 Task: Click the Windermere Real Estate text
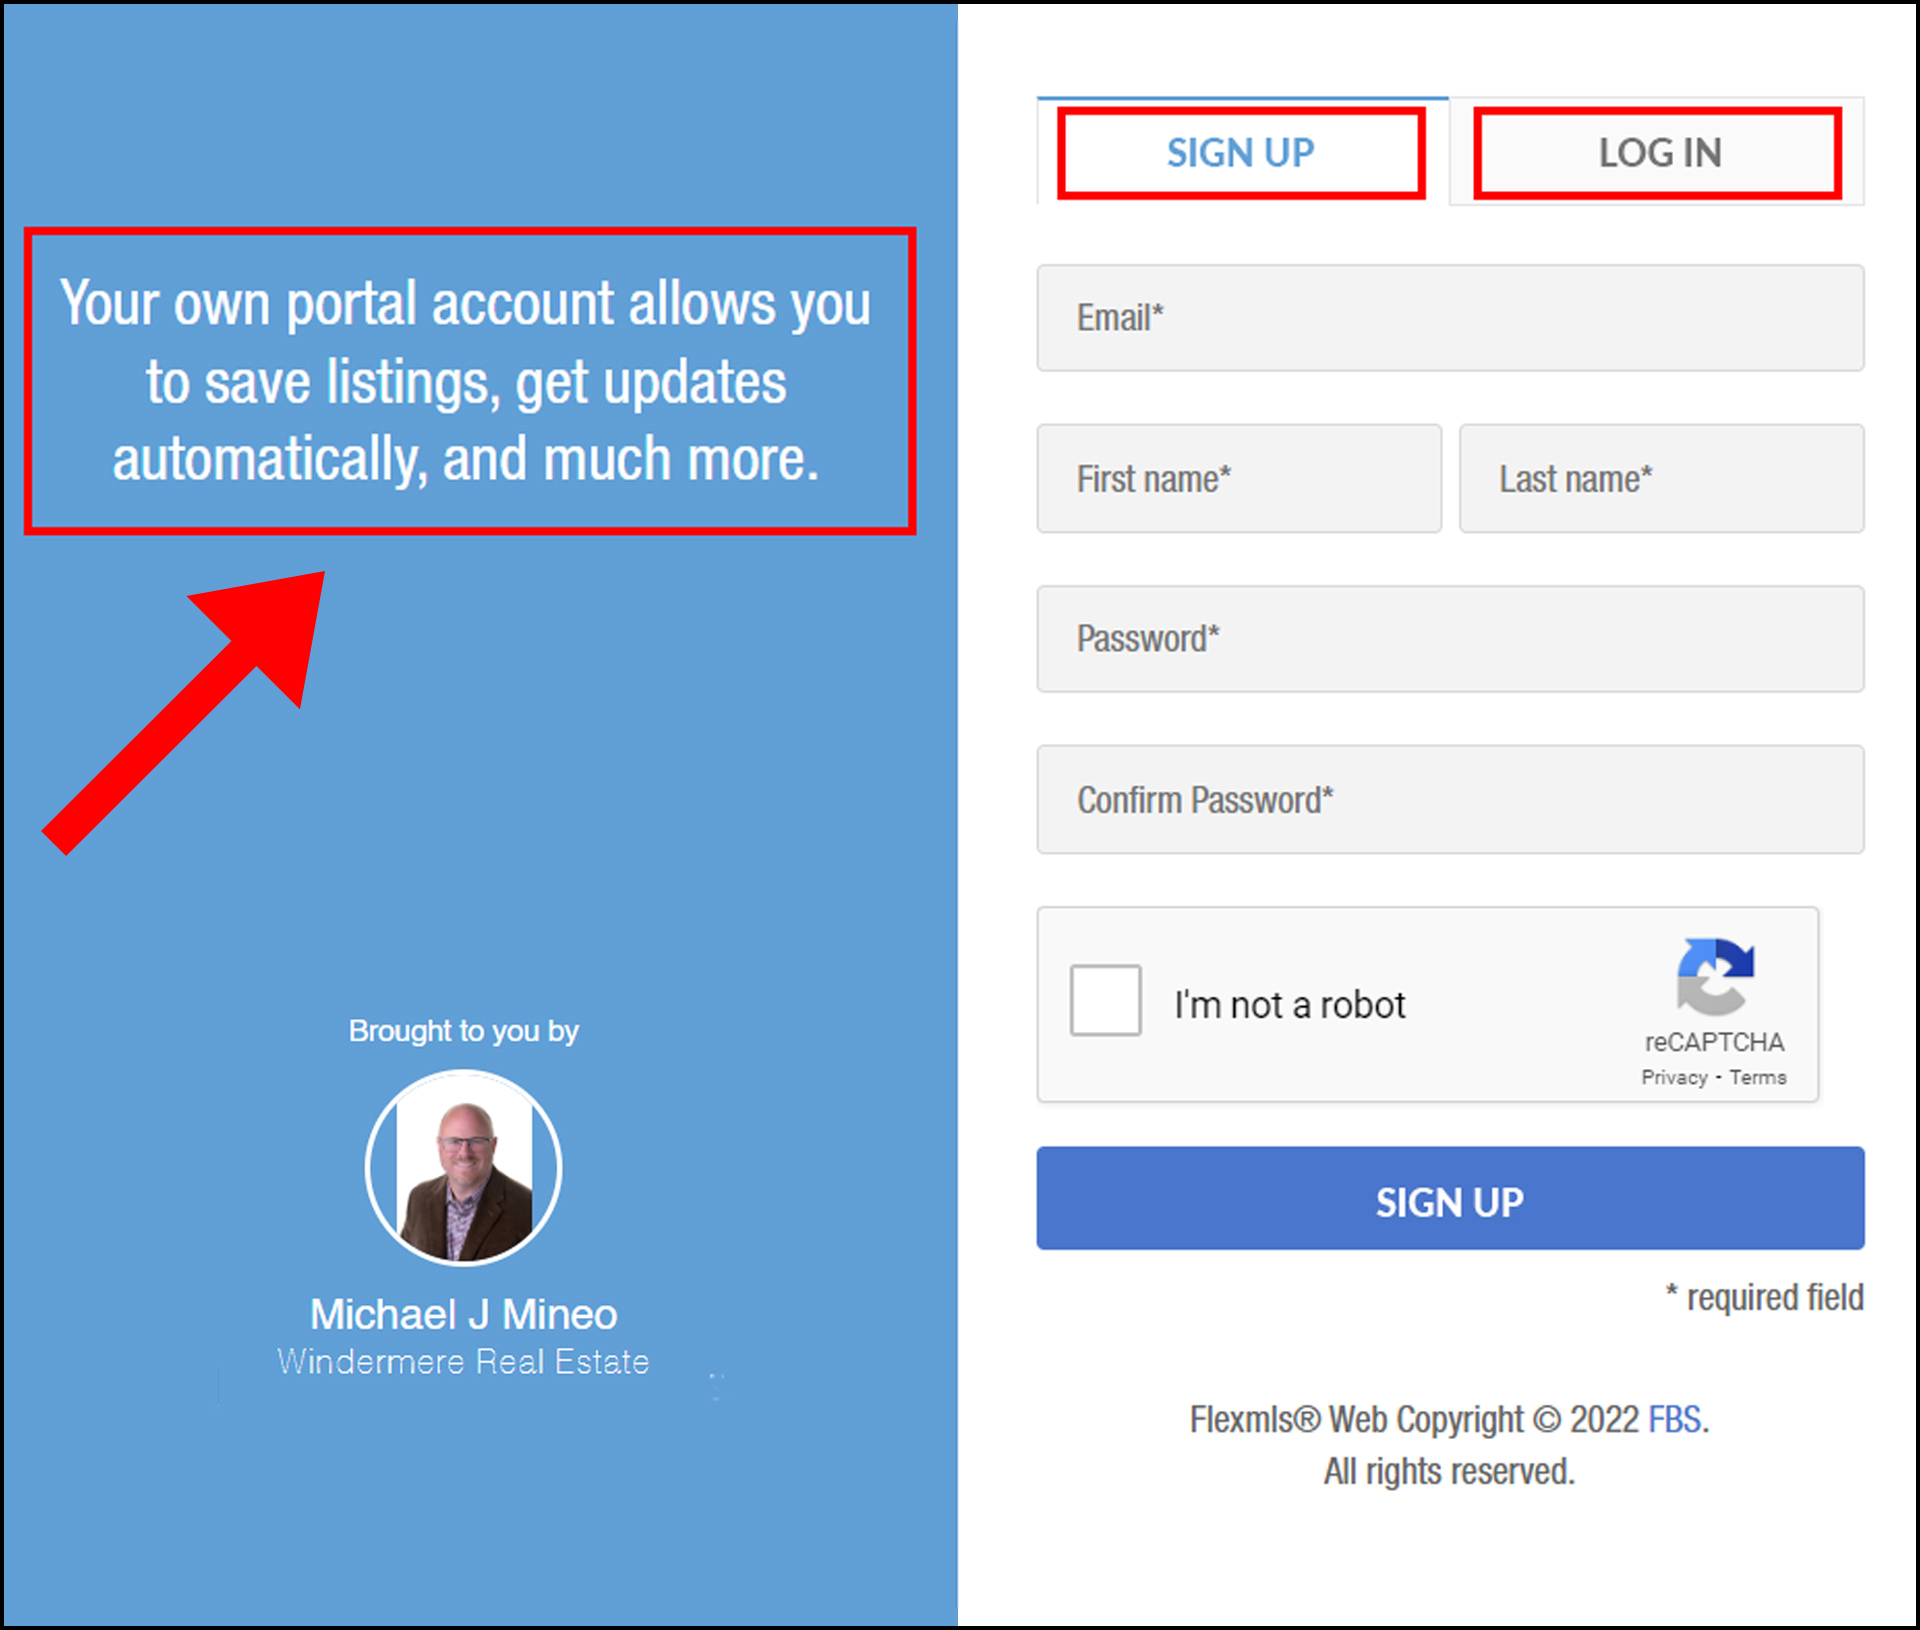point(463,1362)
